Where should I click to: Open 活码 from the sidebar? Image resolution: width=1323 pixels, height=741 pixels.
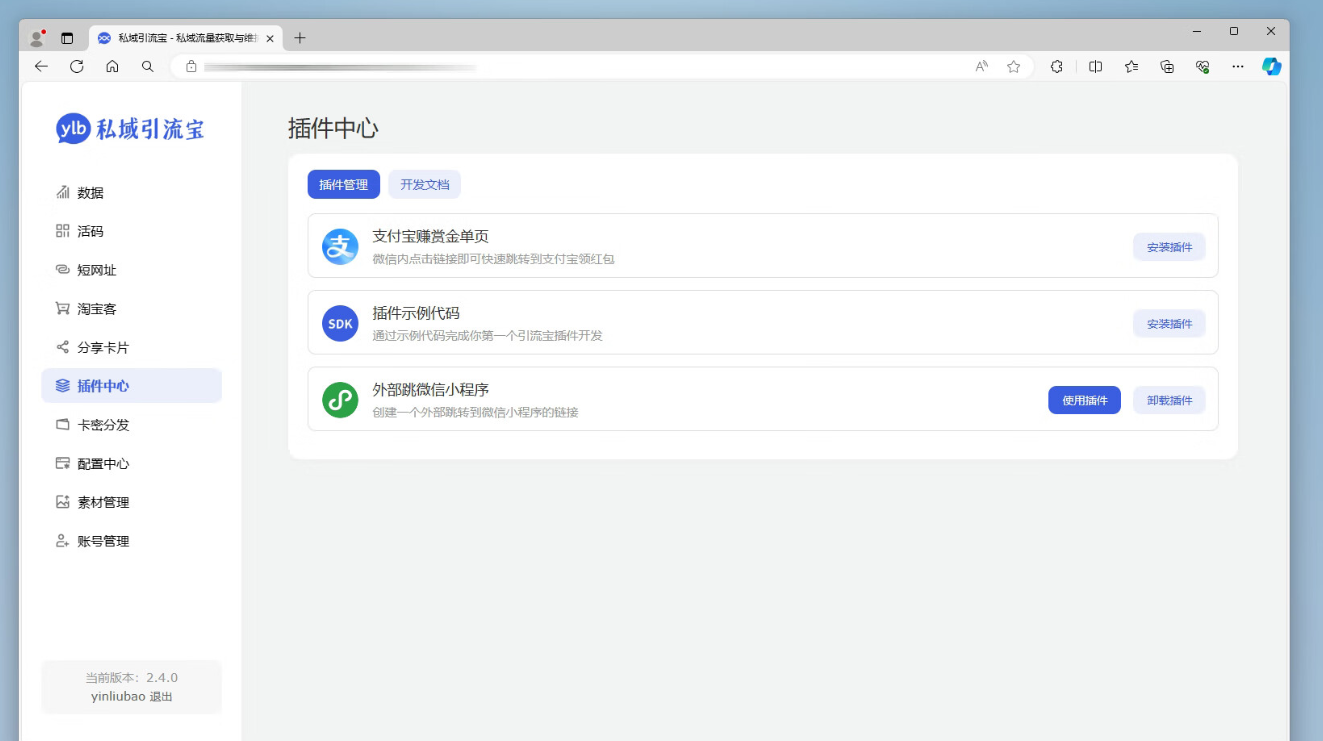coord(90,231)
